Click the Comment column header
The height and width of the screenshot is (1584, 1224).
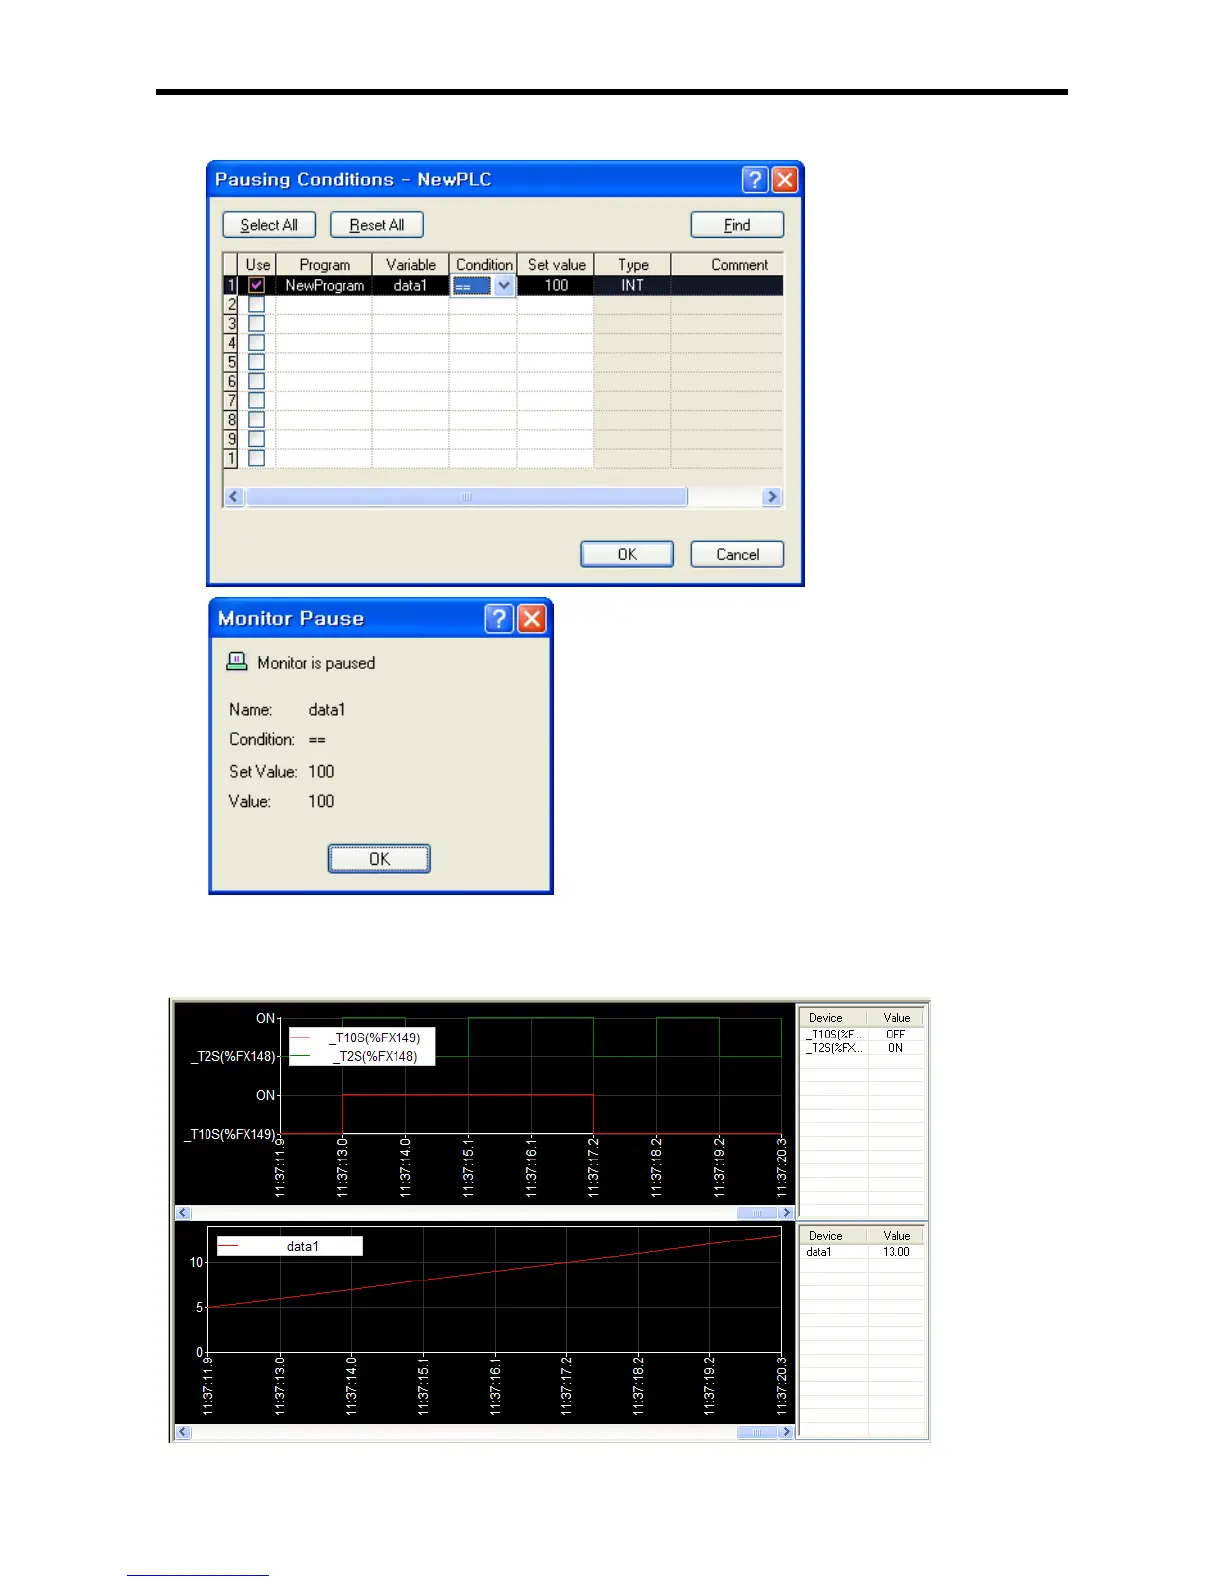click(727, 264)
